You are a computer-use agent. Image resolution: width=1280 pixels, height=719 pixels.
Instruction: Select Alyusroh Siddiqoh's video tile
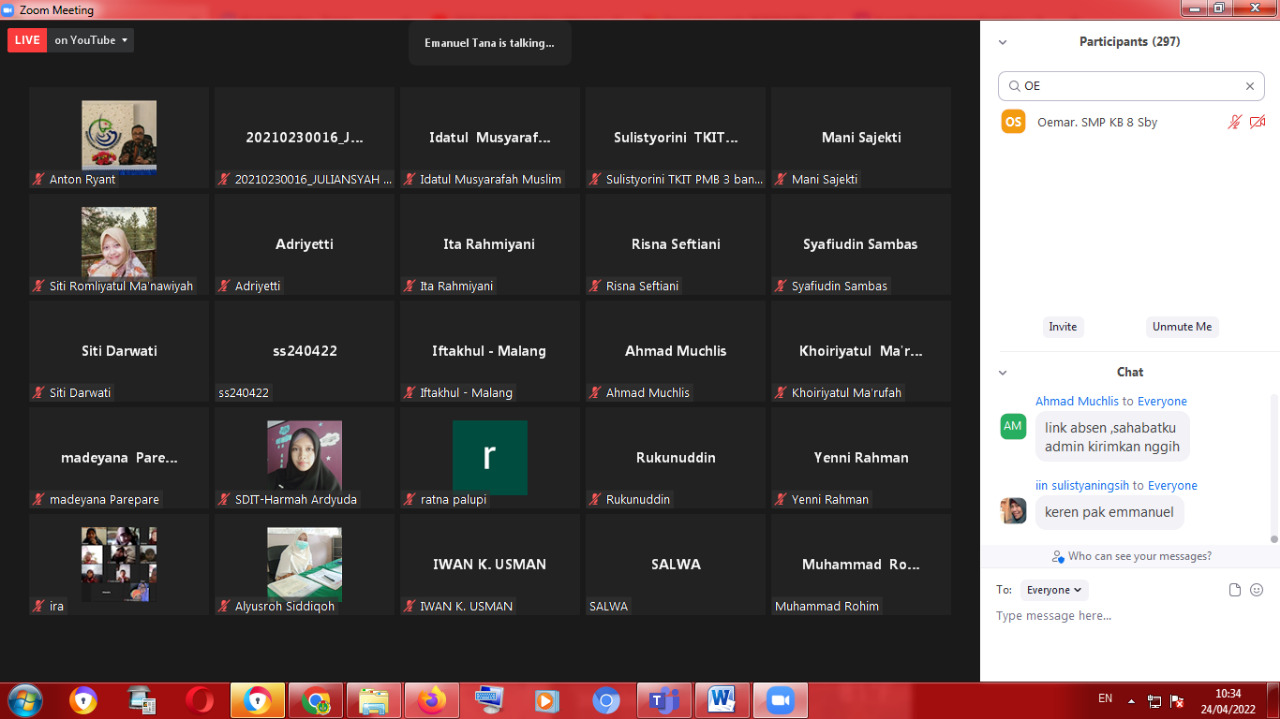[304, 565]
